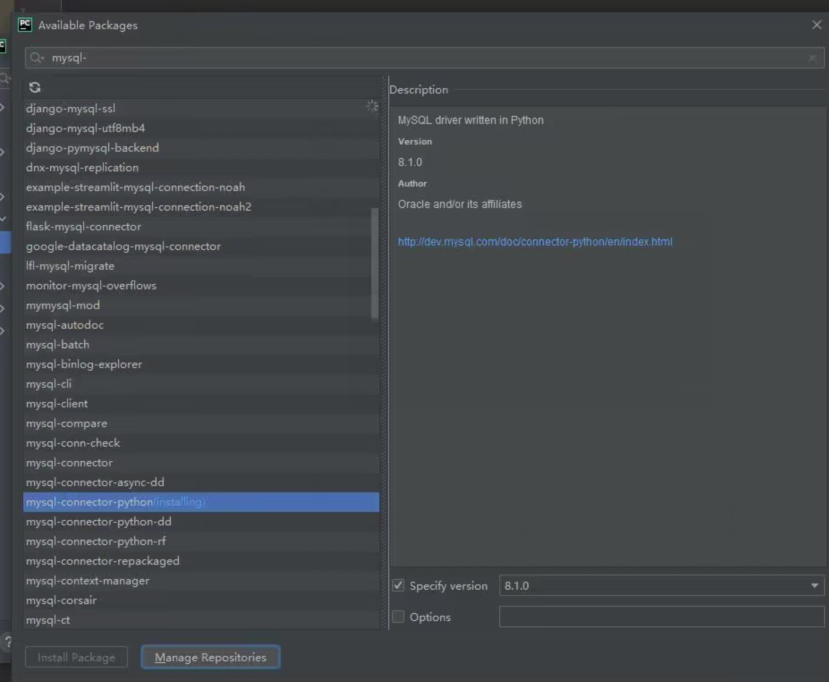Viewport: 829px width, 682px height.
Task: Click the PyCharm logo in the title bar
Action: click(x=25, y=25)
